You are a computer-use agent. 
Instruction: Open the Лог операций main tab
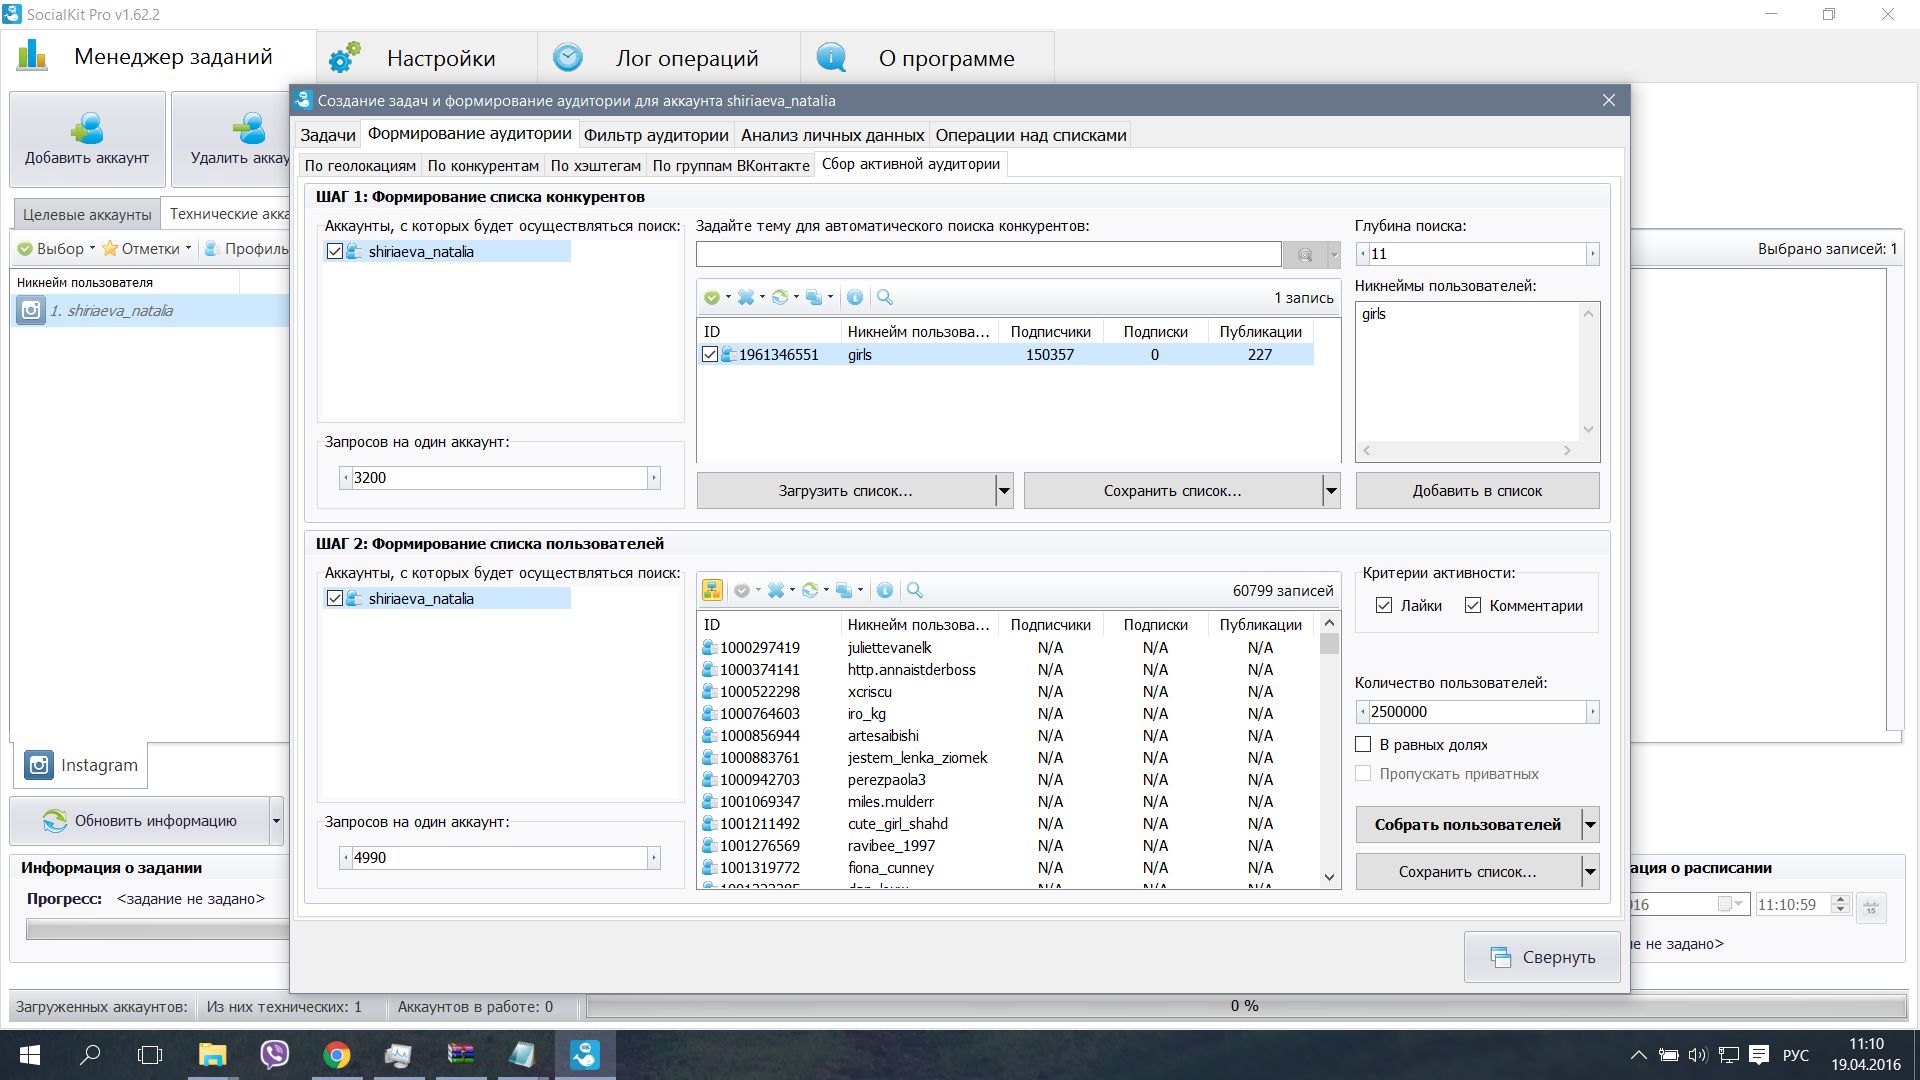669,58
